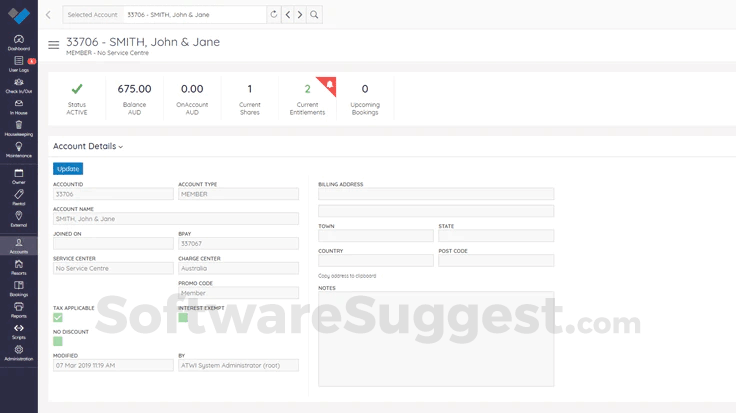Click the Upcoming Bookings tile
Image resolution: width=736 pixels, height=413 pixels.
[365, 99]
